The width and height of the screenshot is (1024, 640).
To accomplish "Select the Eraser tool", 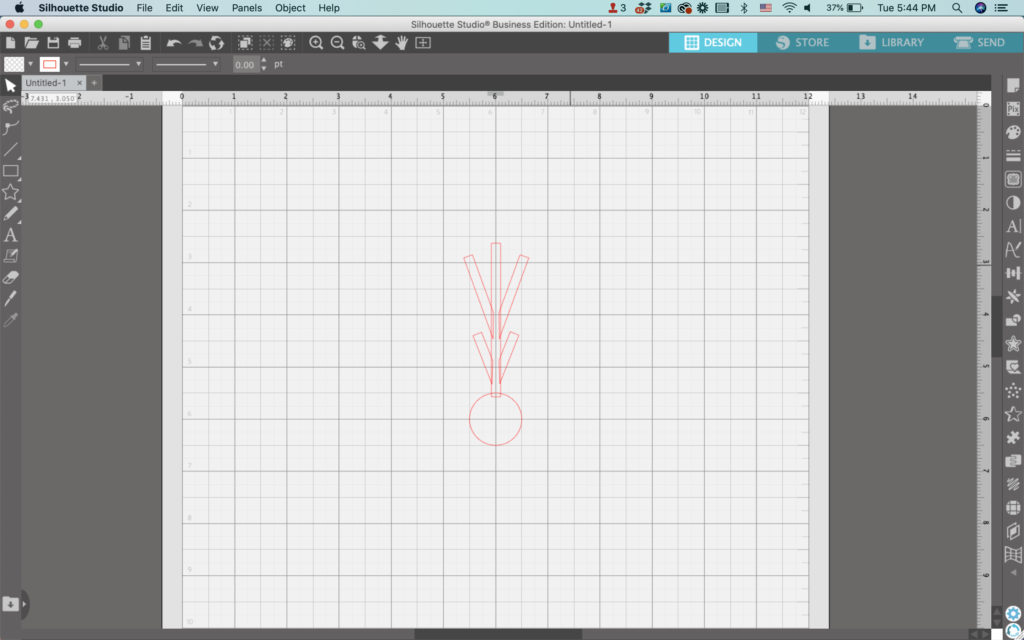I will point(10,278).
